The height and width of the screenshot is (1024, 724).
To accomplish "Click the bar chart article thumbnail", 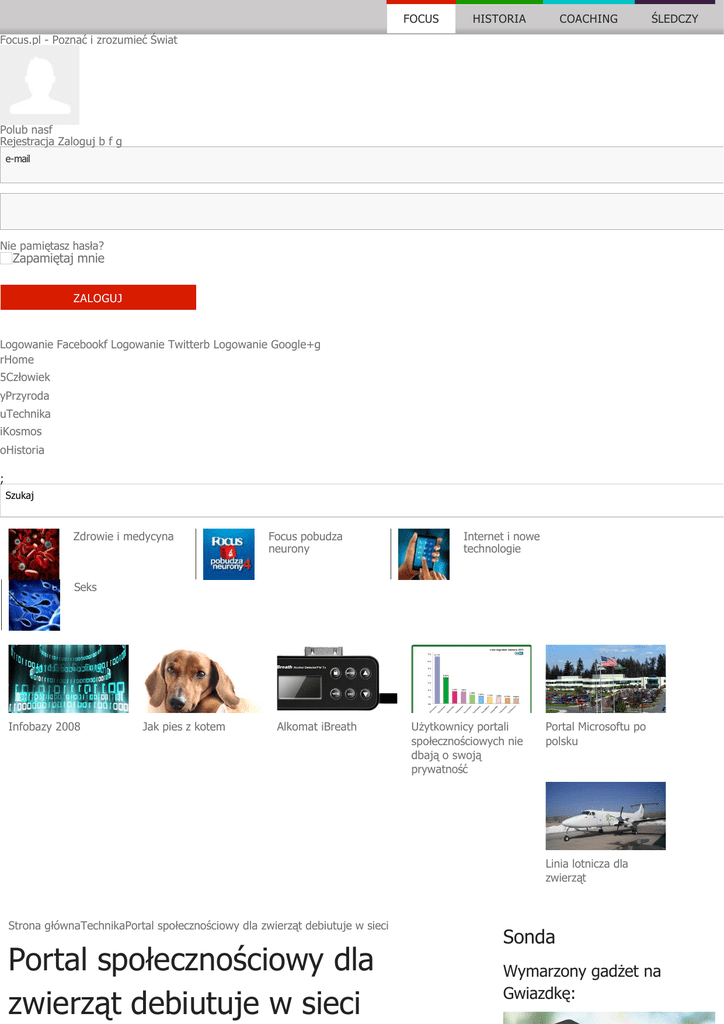I will pos(471,678).
